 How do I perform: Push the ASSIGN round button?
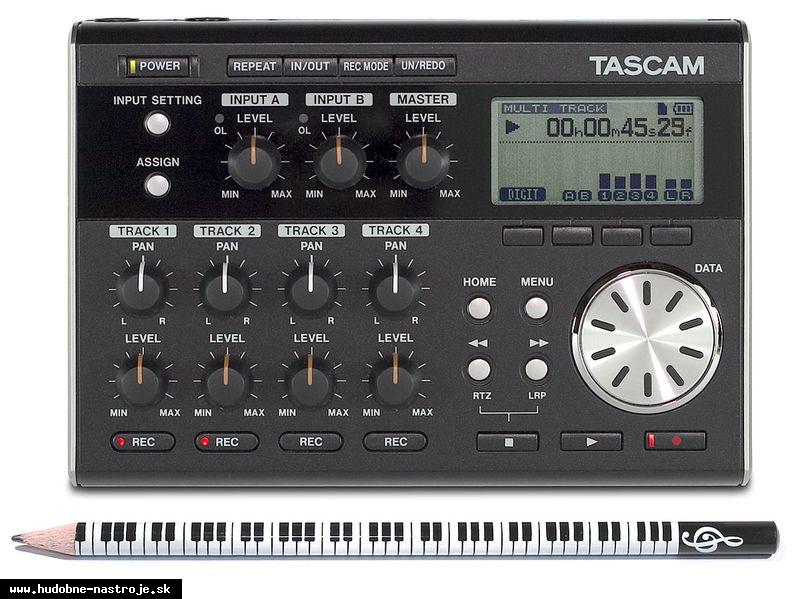coord(157,185)
